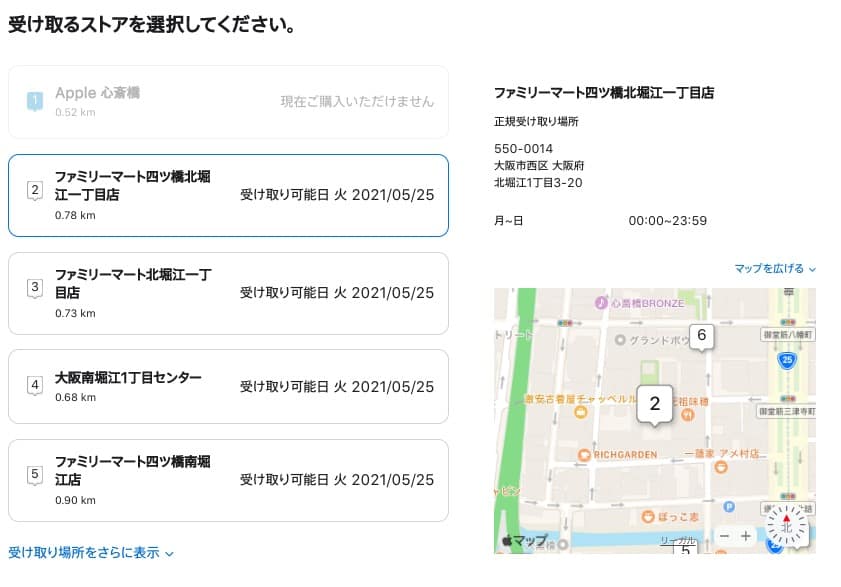Zoom out the map with the minus button
841x587 pixels.
tap(725, 536)
